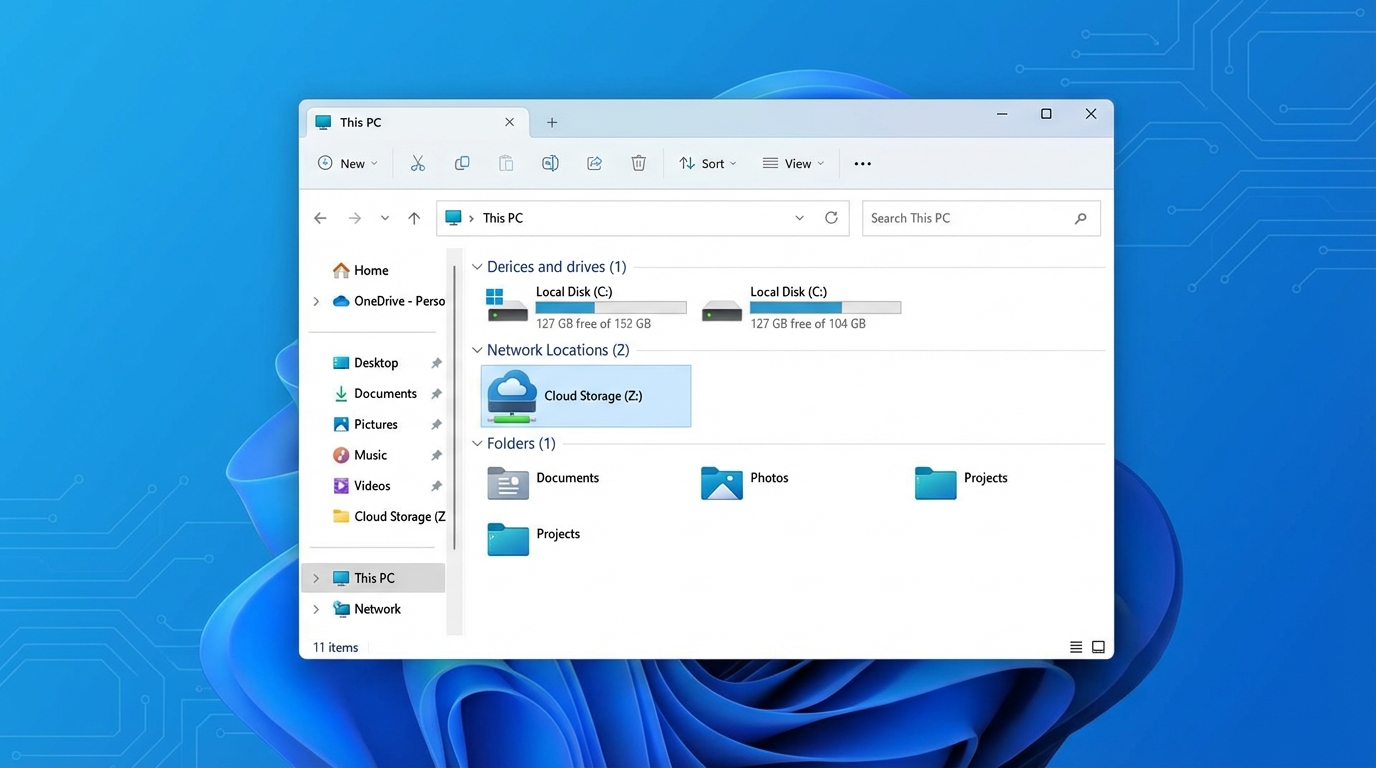This screenshot has width=1376, height=768.
Task: Click the Delete trash icon
Action: point(638,162)
